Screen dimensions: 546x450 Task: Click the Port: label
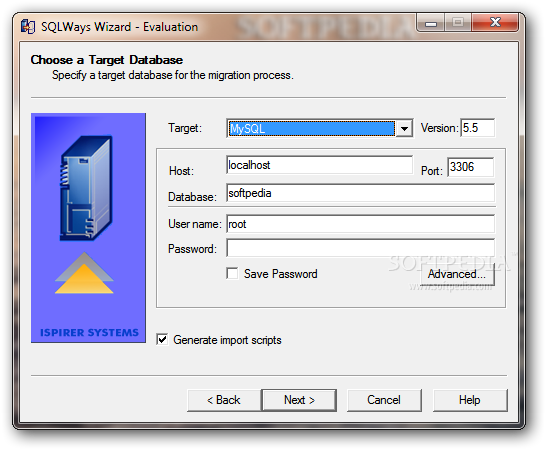coord(432,171)
